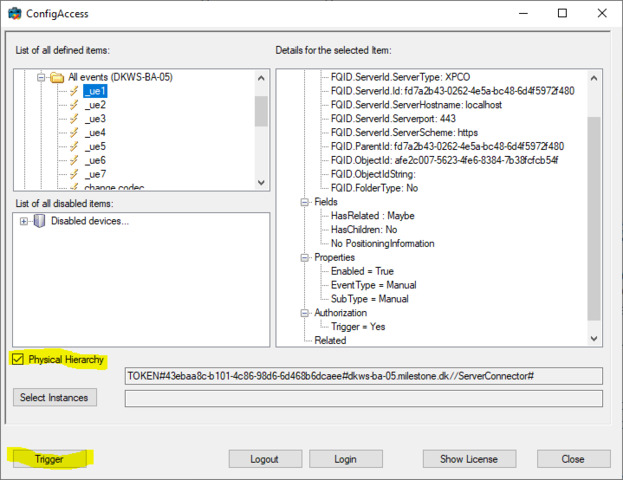This screenshot has width=623, height=480.
Task: Click the All events folder icon
Action: (x=57, y=77)
